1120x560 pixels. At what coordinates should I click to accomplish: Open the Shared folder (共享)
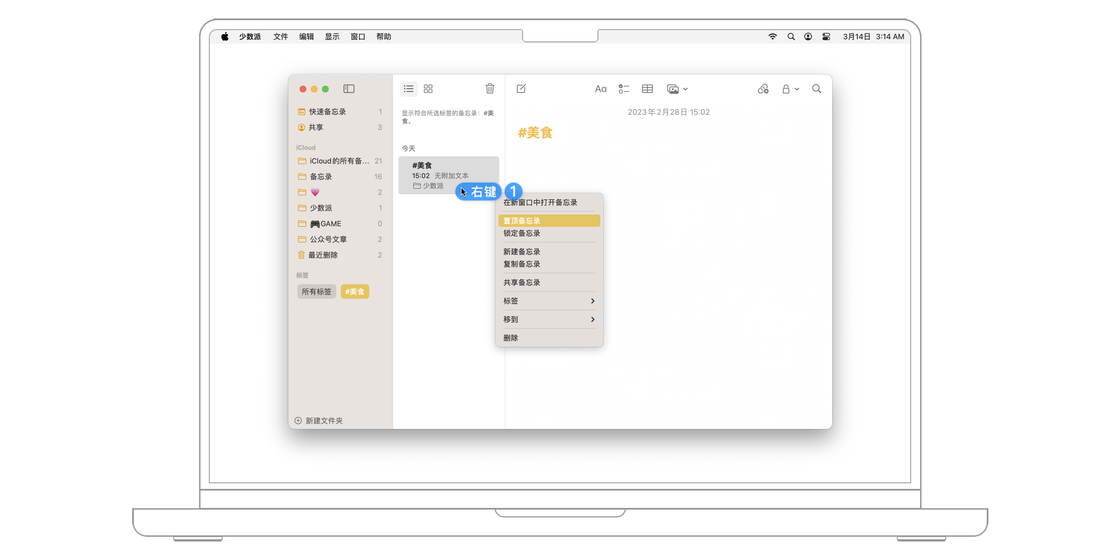(340, 127)
